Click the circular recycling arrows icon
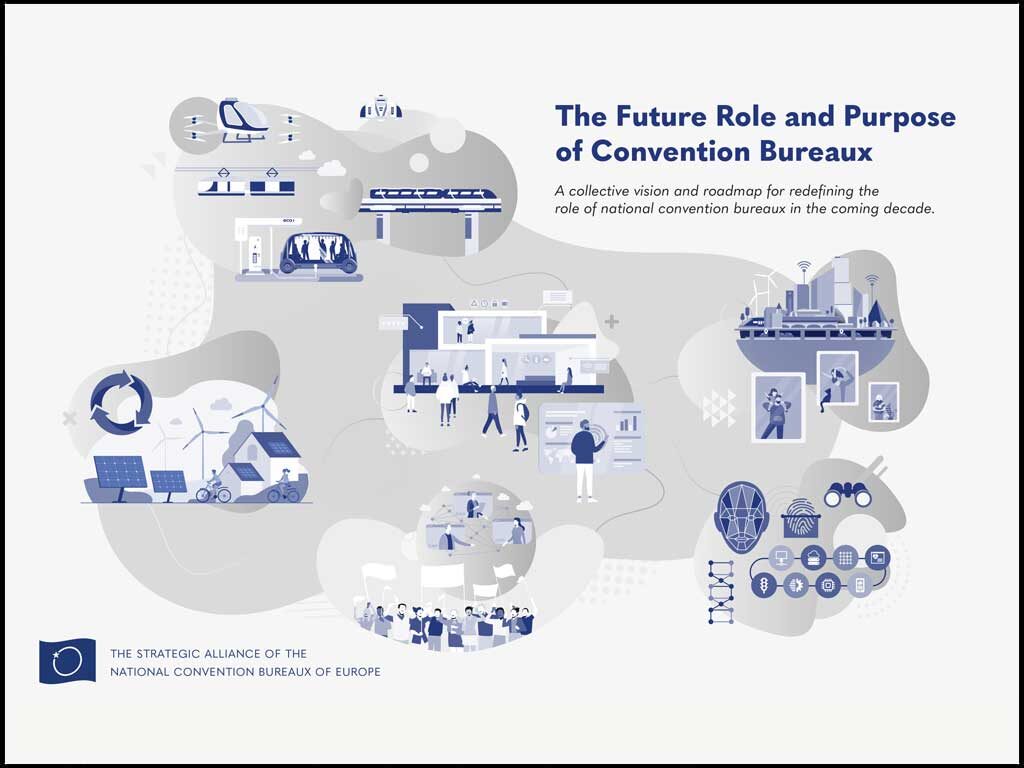The image size is (1024, 768). 121,402
